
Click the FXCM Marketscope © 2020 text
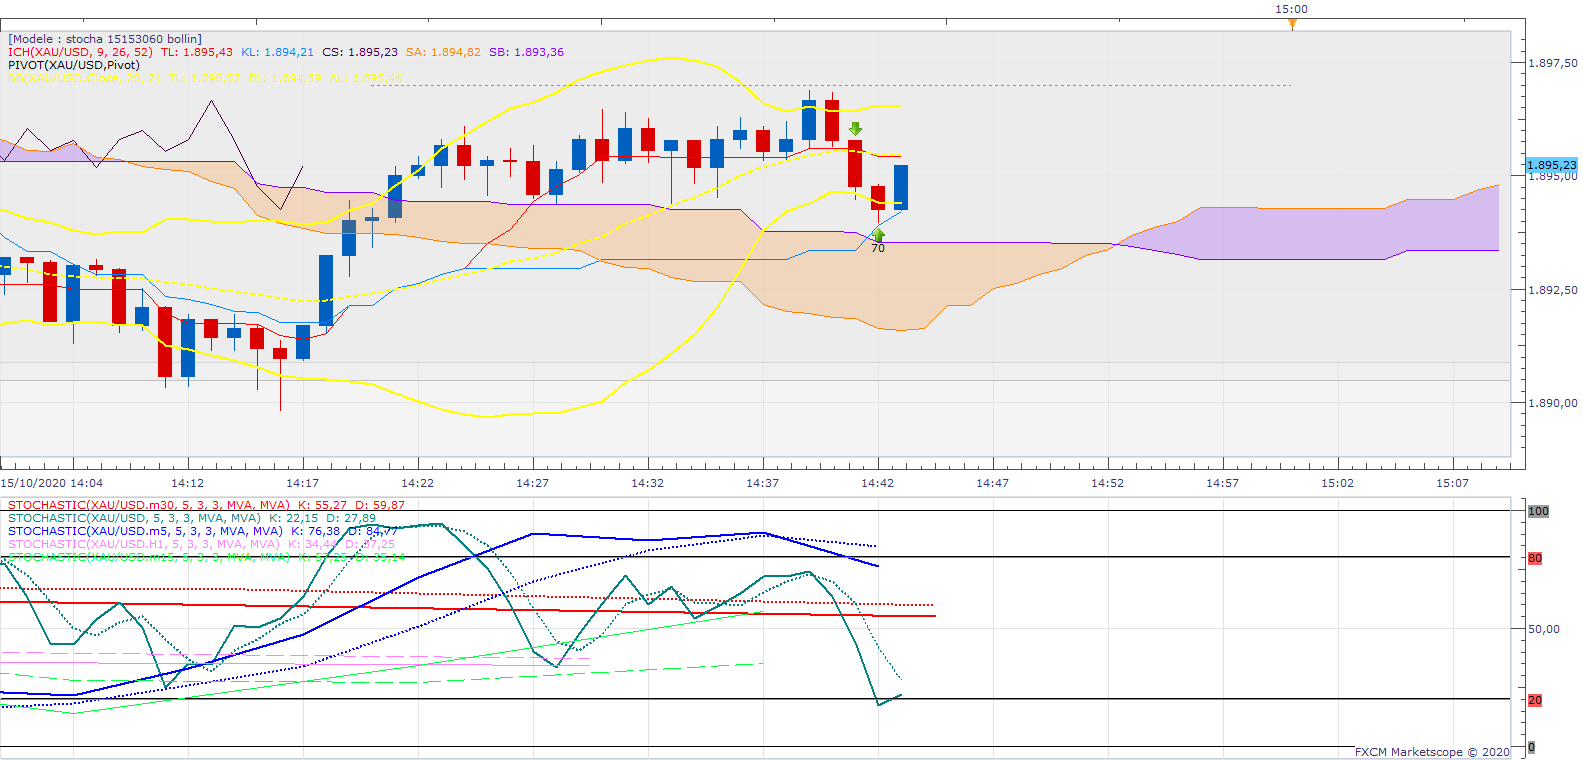1432,752
